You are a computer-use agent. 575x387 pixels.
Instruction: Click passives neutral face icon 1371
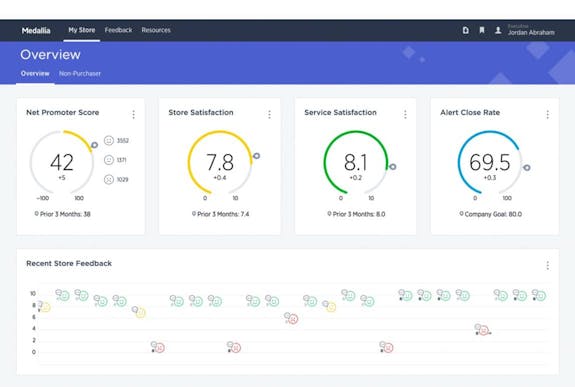(x=109, y=160)
